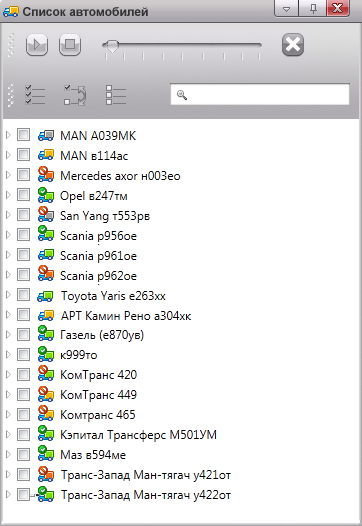Click the truck icon for Кэпитал Трансферс

click(46, 434)
